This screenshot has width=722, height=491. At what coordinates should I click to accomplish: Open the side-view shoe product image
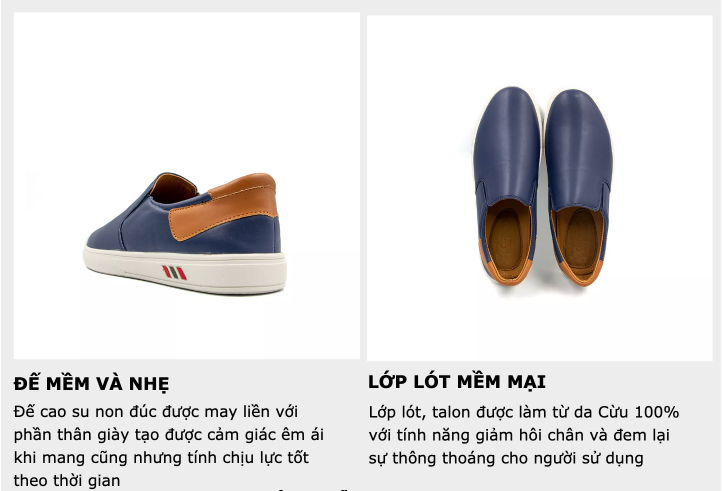click(x=187, y=186)
